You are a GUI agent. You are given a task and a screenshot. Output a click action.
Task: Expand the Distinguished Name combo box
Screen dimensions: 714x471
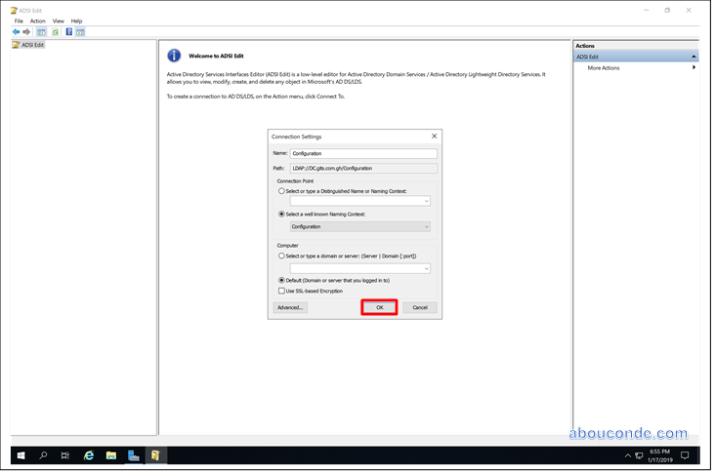pyautogui.click(x=426, y=201)
